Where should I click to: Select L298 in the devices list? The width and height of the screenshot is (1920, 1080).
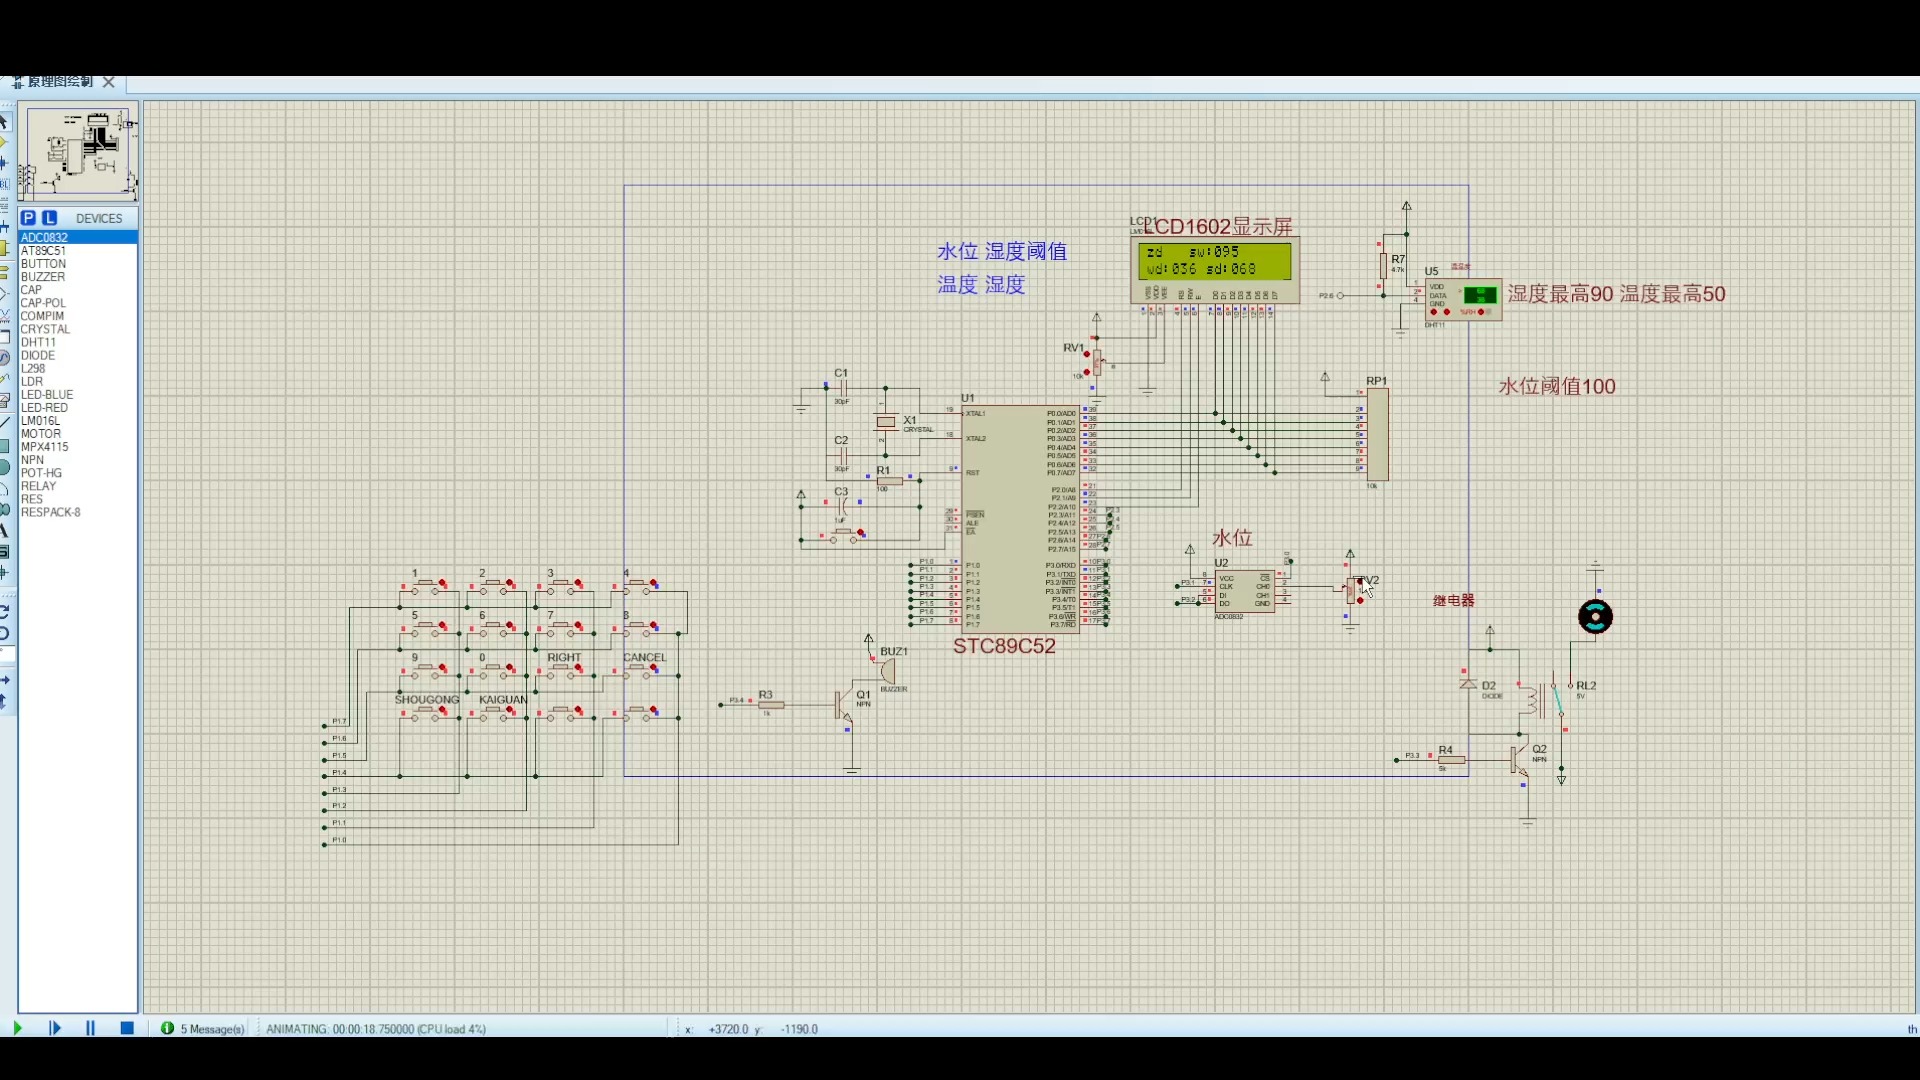click(x=77, y=368)
